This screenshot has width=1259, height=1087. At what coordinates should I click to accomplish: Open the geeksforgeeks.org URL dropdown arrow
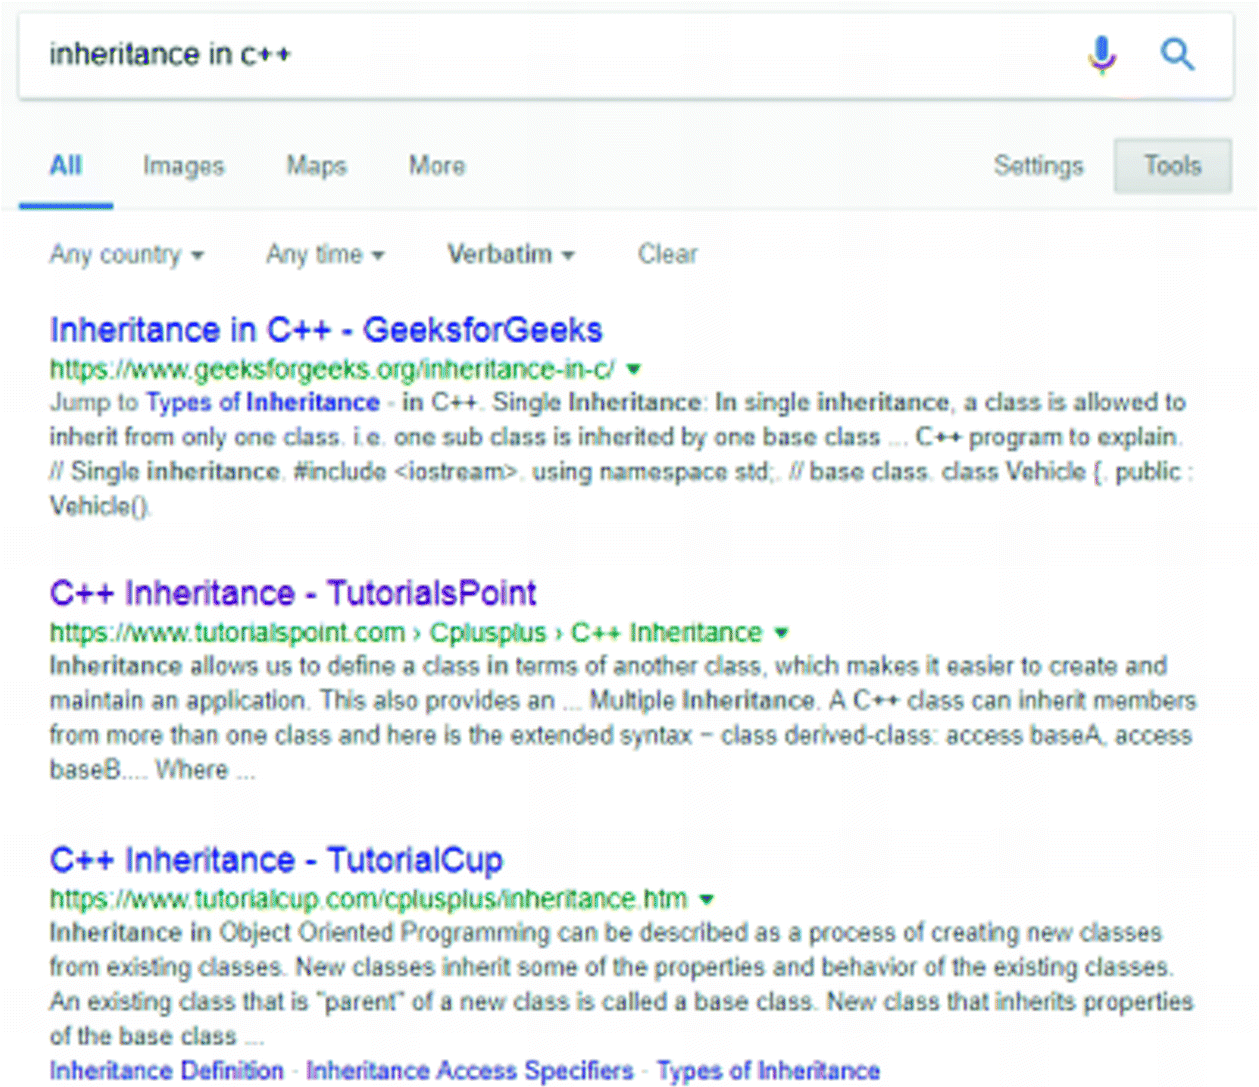tap(633, 370)
